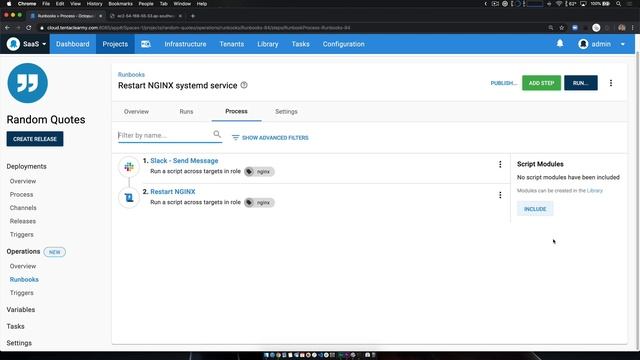
Task: Open Variables section in sidebar
Action: click(x=21, y=310)
